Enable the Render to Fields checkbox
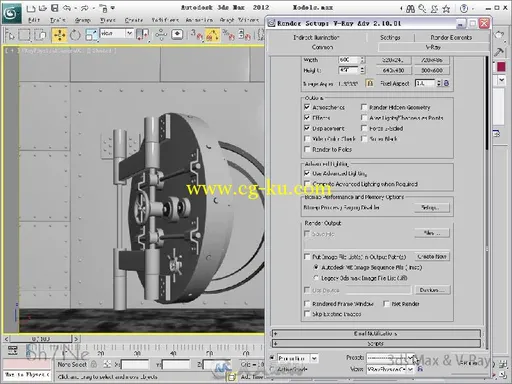Screen dimensions: 512x384 click(x=307, y=149)
